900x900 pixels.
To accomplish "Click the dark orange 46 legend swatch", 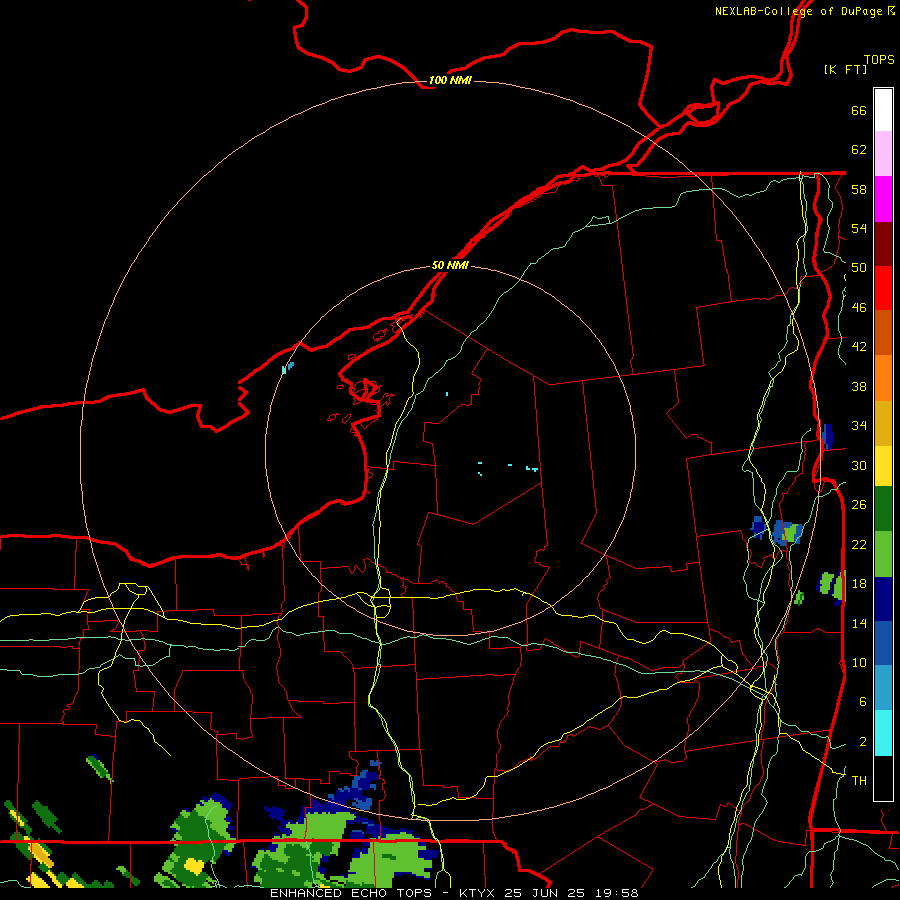I will point(883,333).
